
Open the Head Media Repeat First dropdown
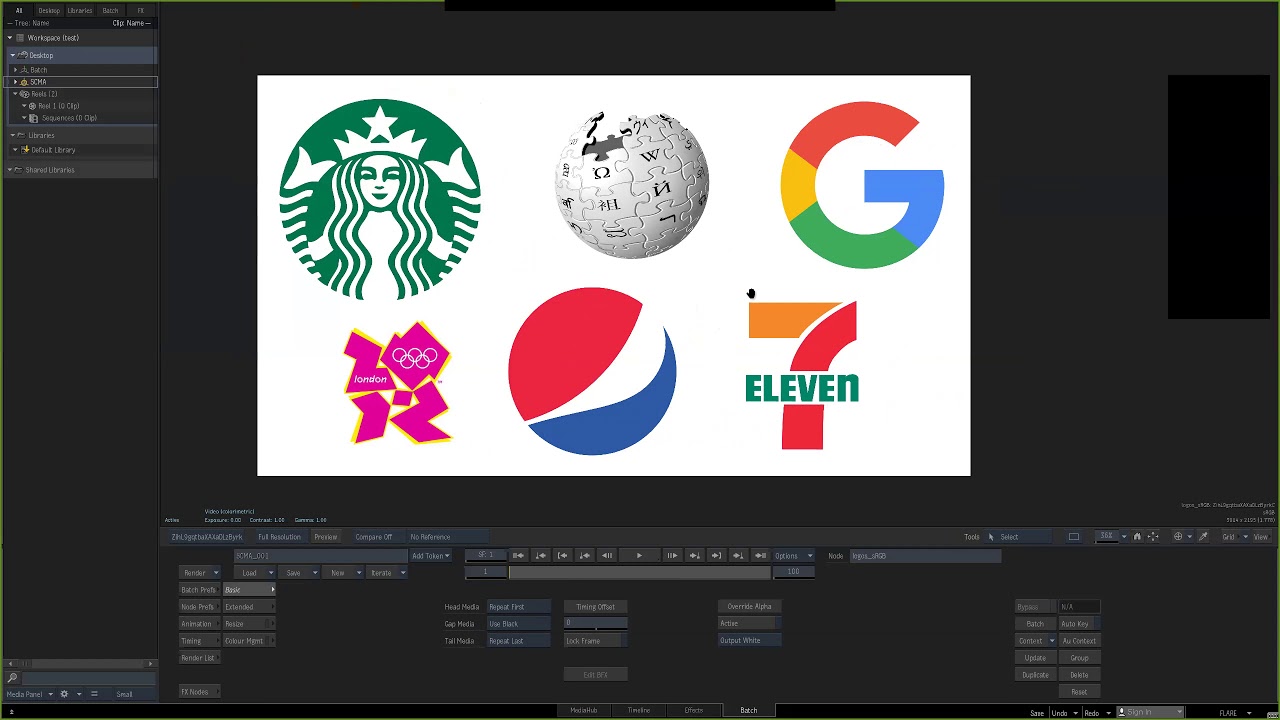519,607
